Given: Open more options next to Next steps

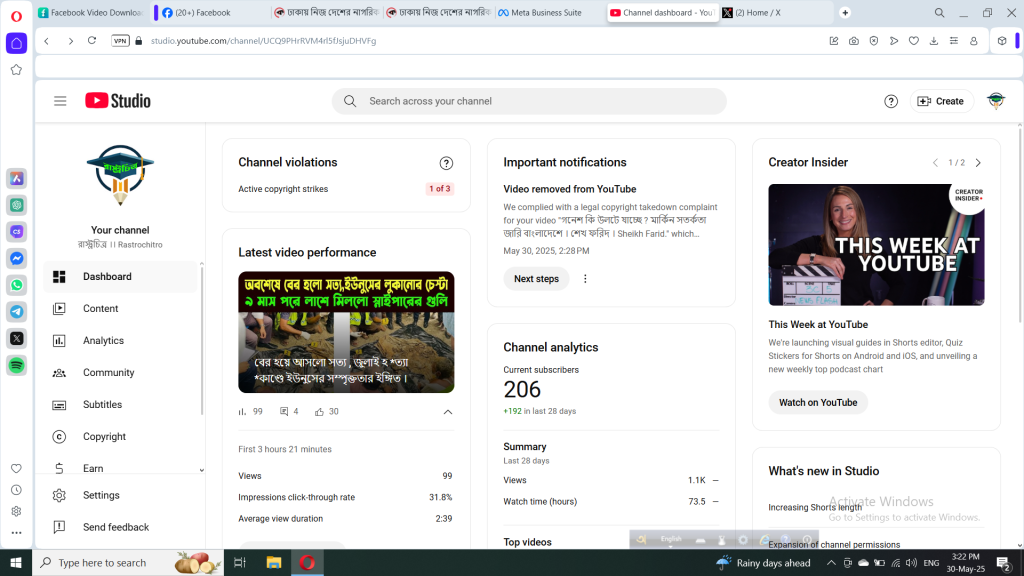Looking at the screenshot, I should 585,279.
